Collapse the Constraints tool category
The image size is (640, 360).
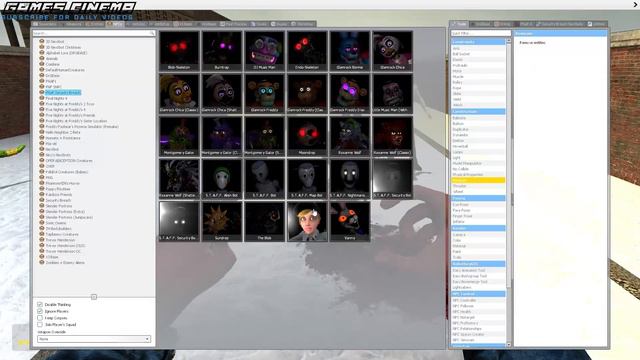click(478, 42)
